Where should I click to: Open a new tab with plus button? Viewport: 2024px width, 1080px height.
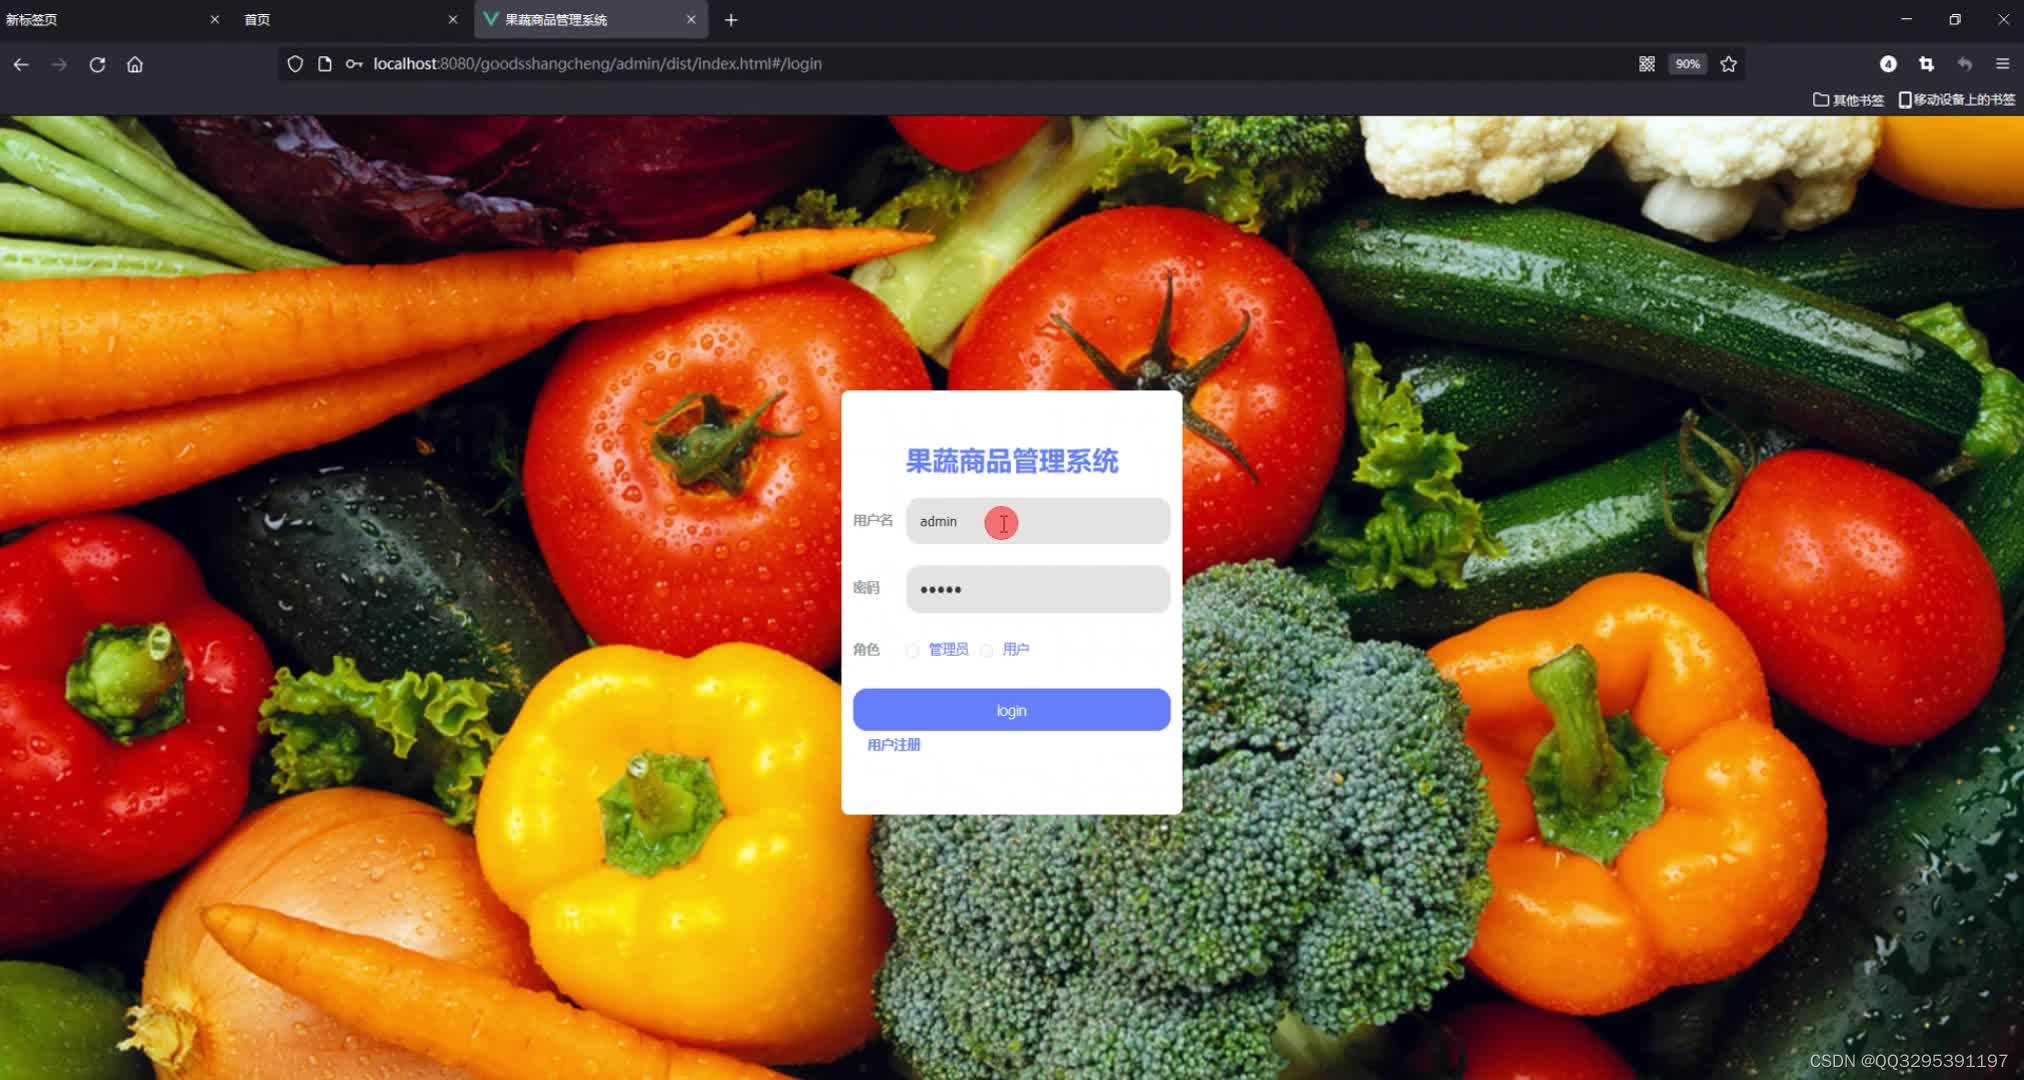(731, 20)
